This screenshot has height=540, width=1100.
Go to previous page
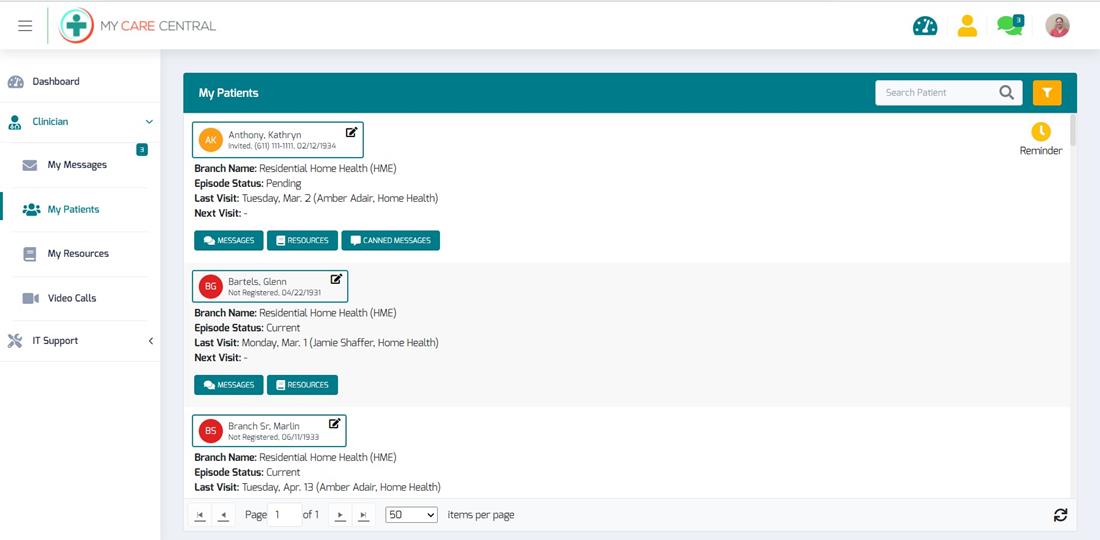click(223, 515)
